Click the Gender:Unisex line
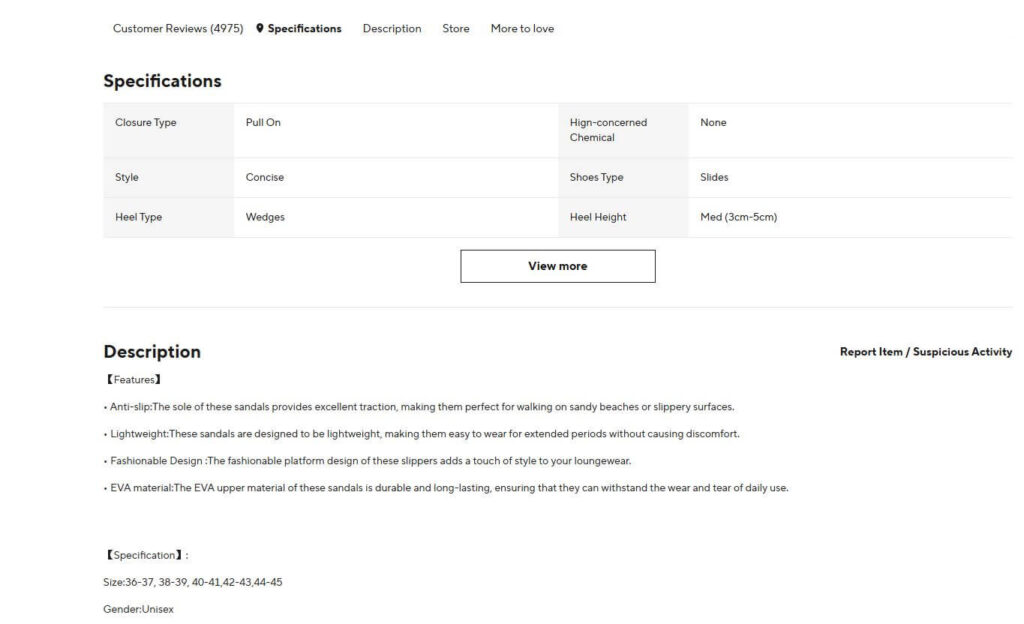The height and width of the screenshot is (624, 1024). pos(138,610)
